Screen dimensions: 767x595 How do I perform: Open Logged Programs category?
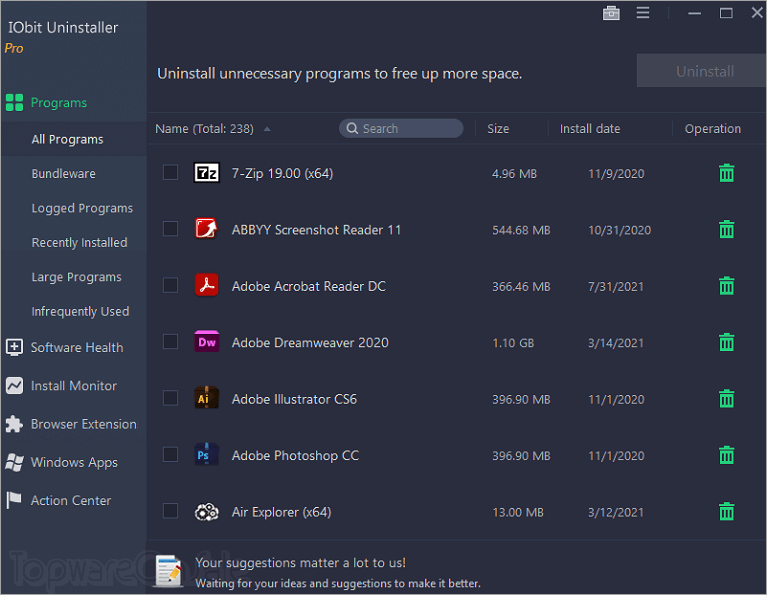click(x=82, y=208)
